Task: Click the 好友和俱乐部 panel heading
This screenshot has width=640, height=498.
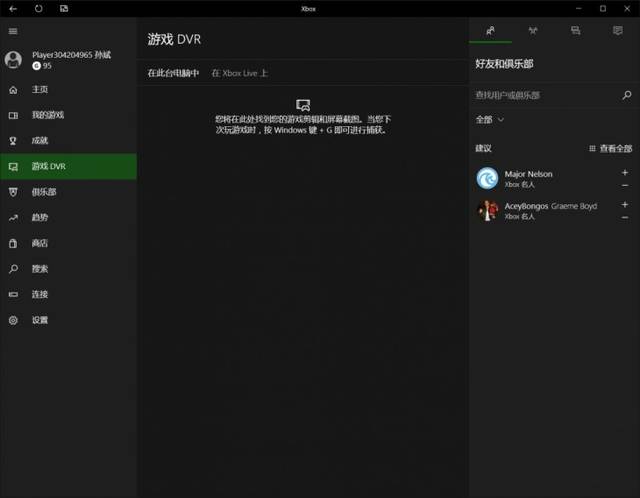Action: click(504, 64)
